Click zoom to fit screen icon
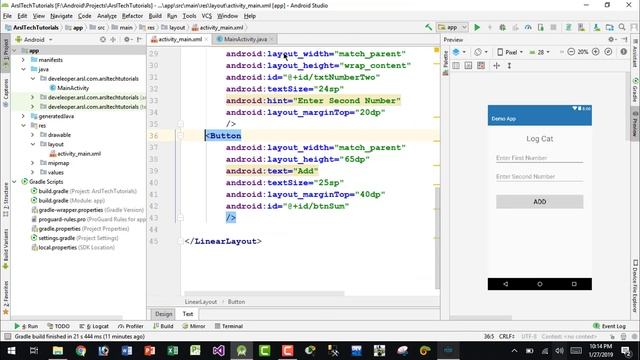Image resolution: width=640 pixels, height=360 pixels. (608, 52)
